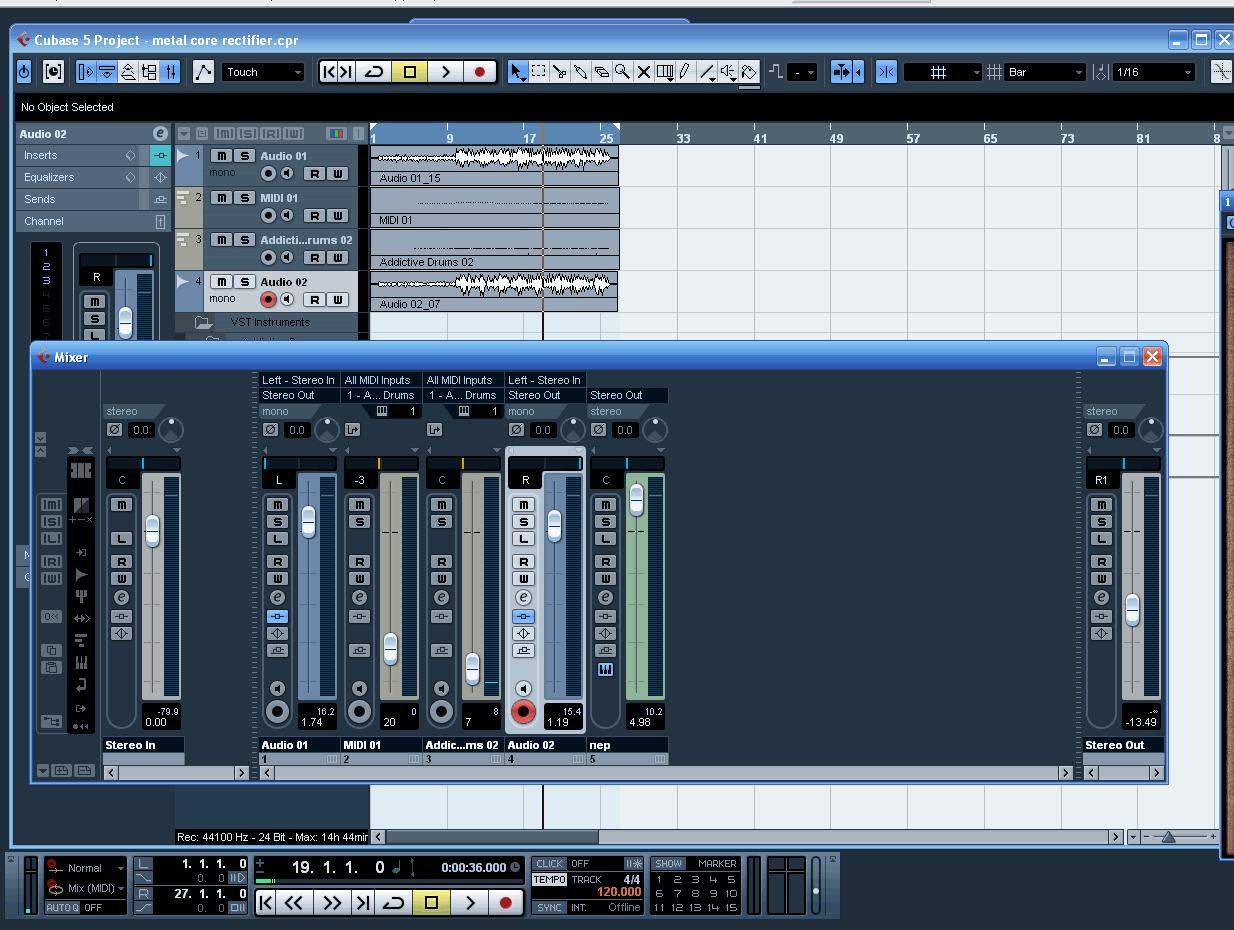Image resolution: width=1234 pixels, height=930 pixels.
Task: Select the Scissors split tool in toolbar
Action: click(559, 72)
